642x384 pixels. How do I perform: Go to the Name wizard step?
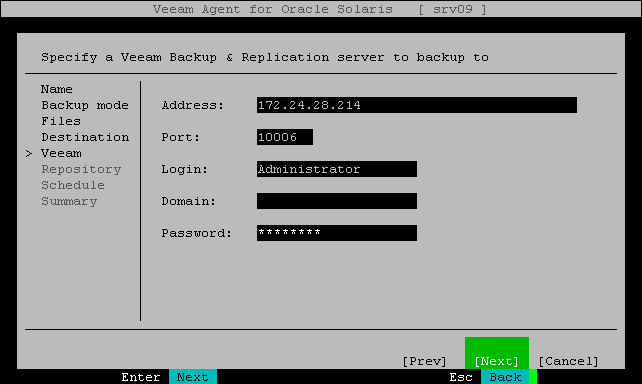[x=57, y=89]
